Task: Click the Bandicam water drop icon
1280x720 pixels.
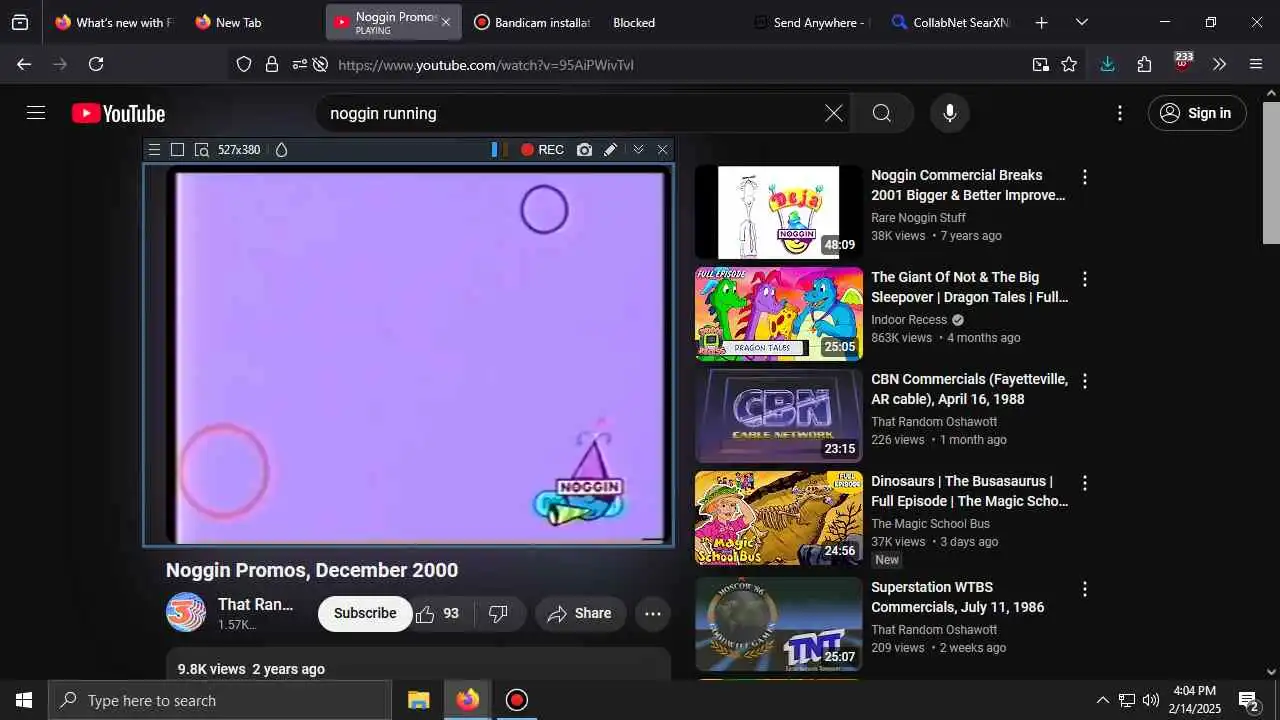Action: pos(281,150)
